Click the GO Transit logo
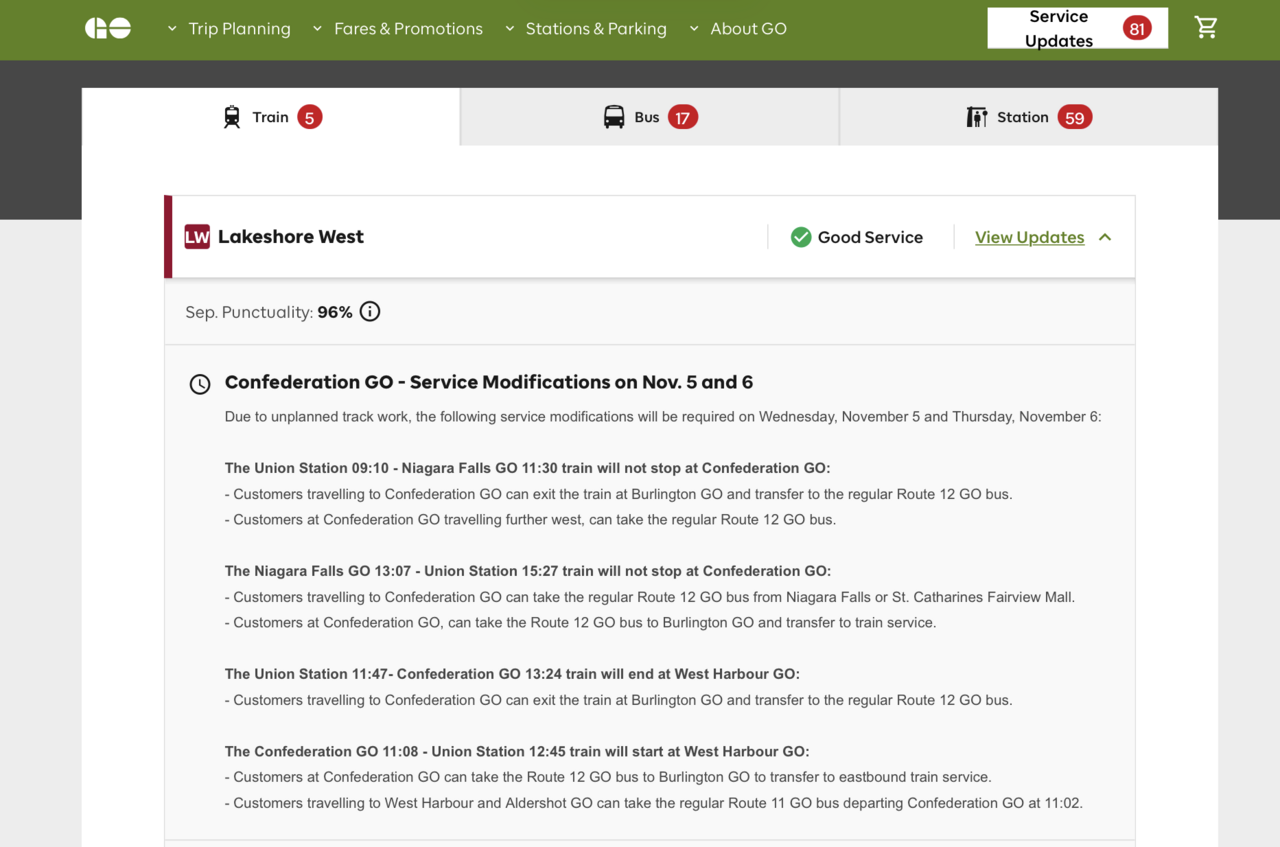This screenshot has width=1280, height=847. (108, 29)
